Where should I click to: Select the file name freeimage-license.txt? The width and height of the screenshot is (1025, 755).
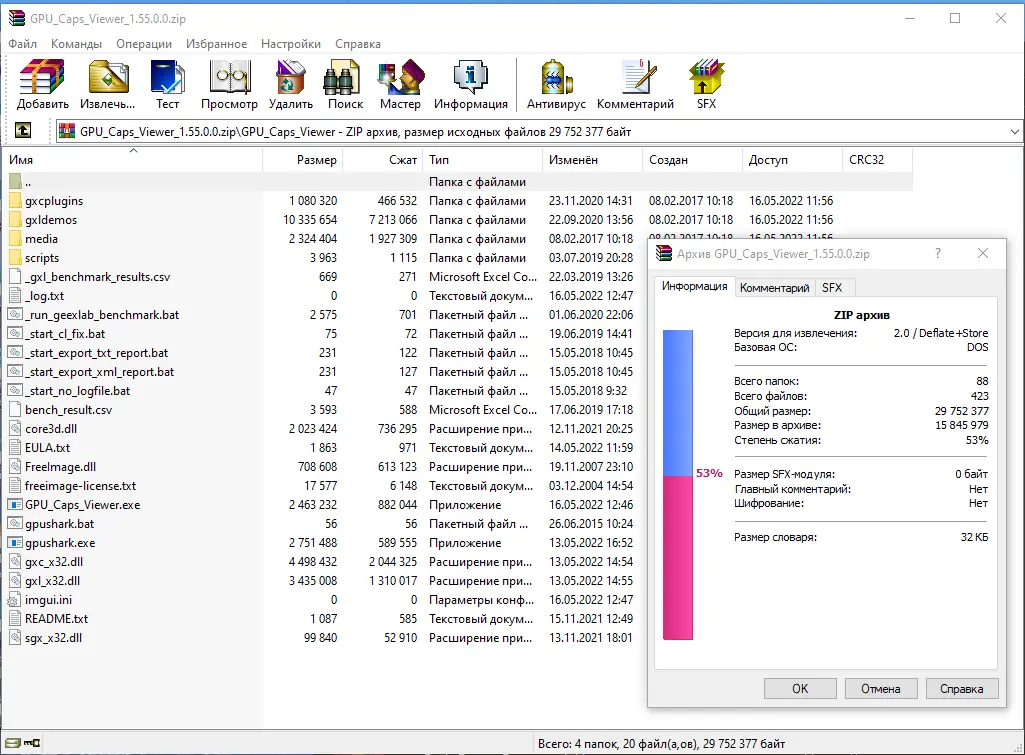point(80,486)
